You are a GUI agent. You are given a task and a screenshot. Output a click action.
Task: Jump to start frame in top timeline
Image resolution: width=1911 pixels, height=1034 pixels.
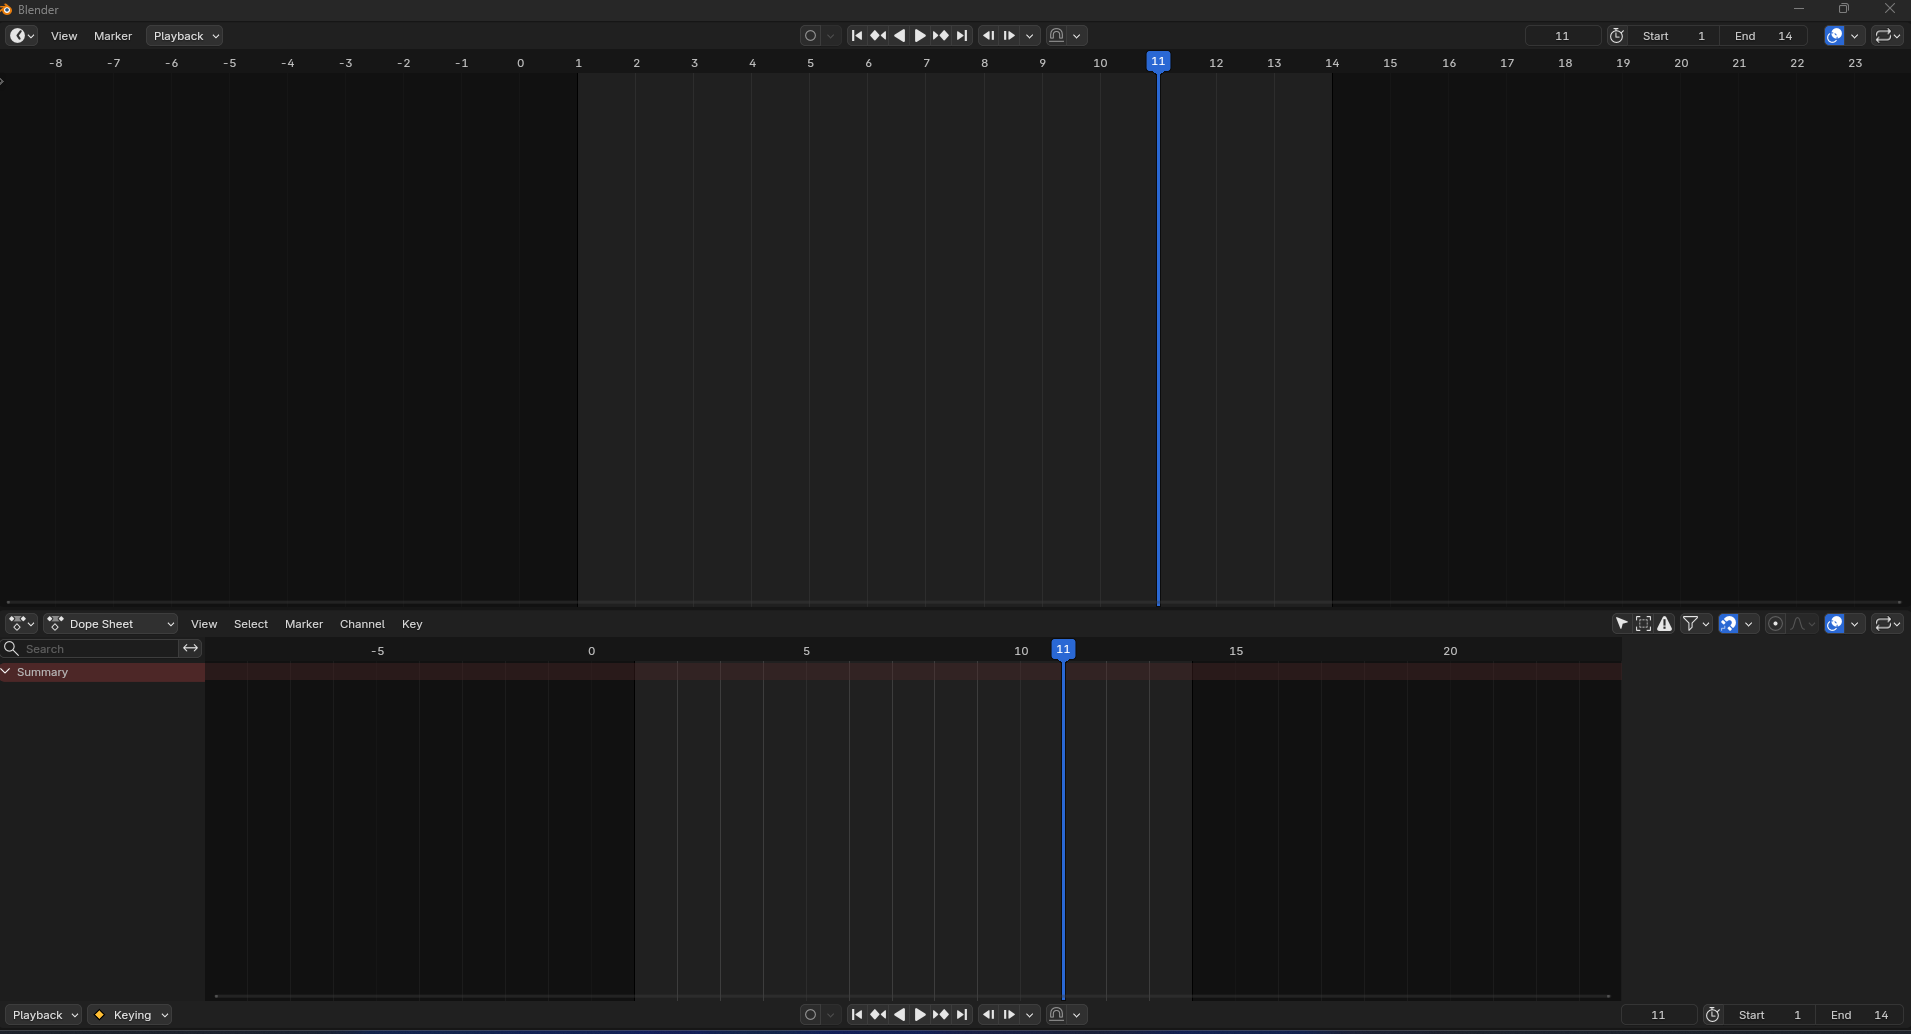pyautogui.click(x=857, y=36)
